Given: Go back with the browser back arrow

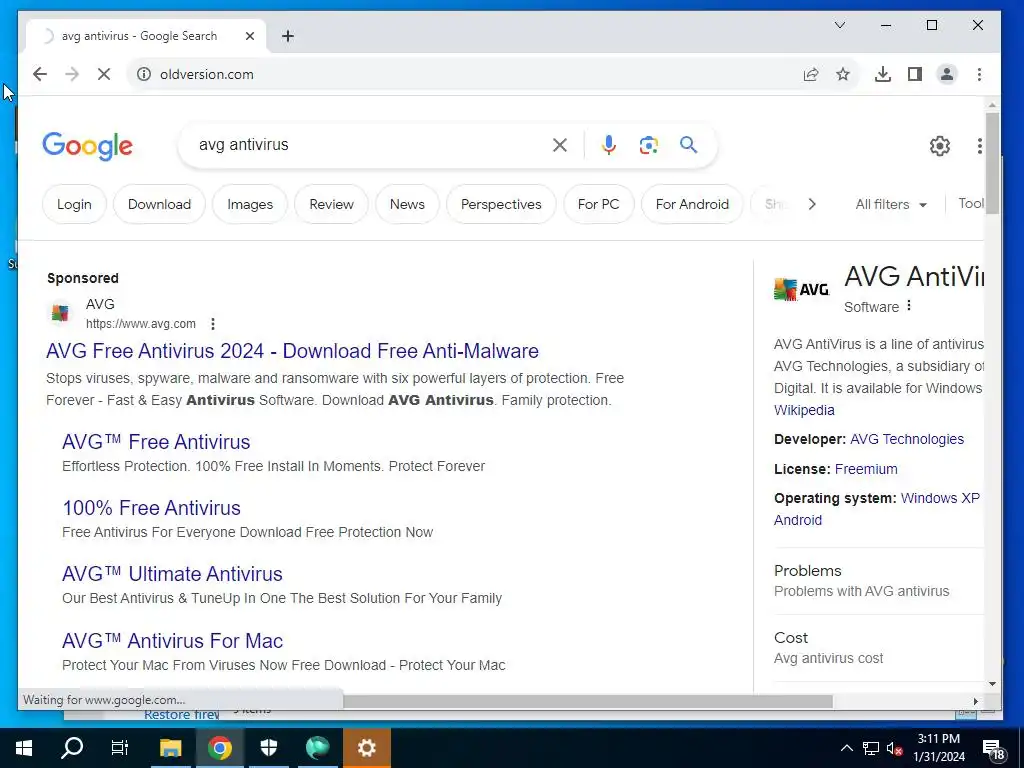Looking at the screenshot, I should point(40,74).
